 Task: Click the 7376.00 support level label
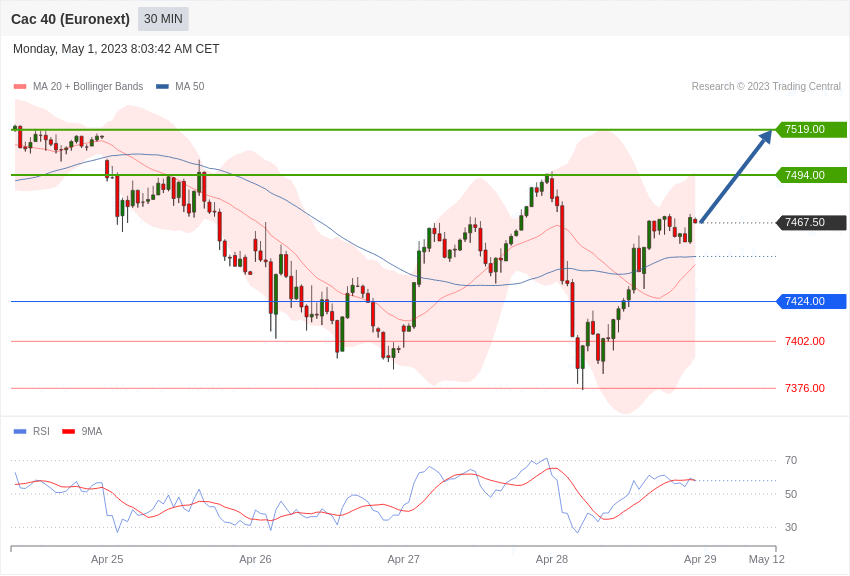[805, 388]
